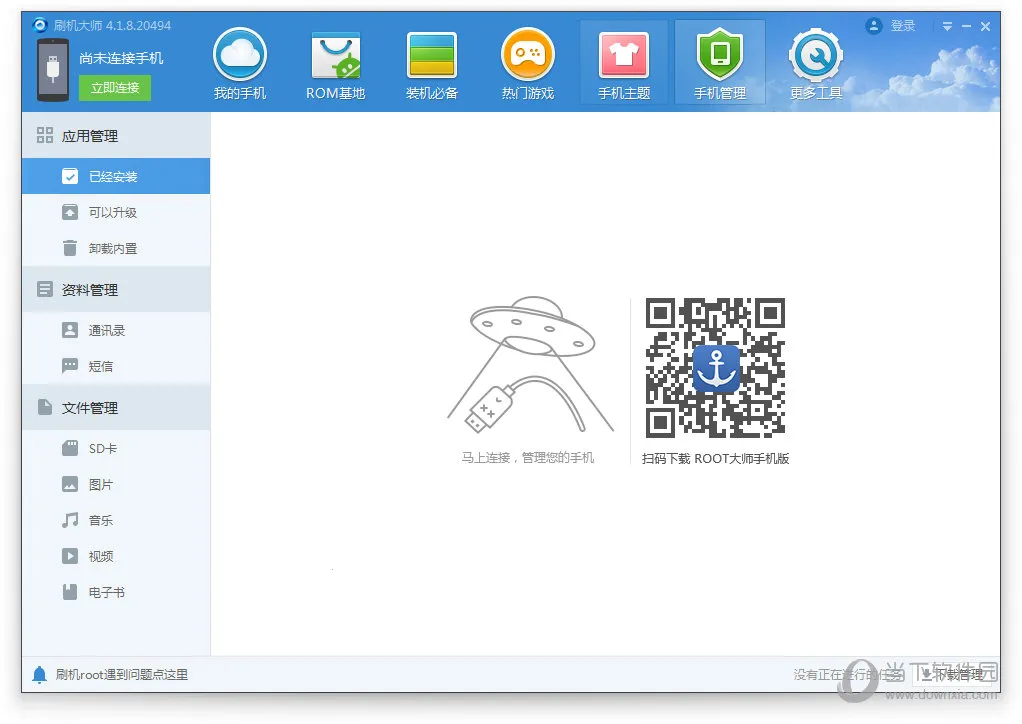The image size is (1022, 724).
Task: Select 已经安装 in the sidebar
Action: point(113,176)
